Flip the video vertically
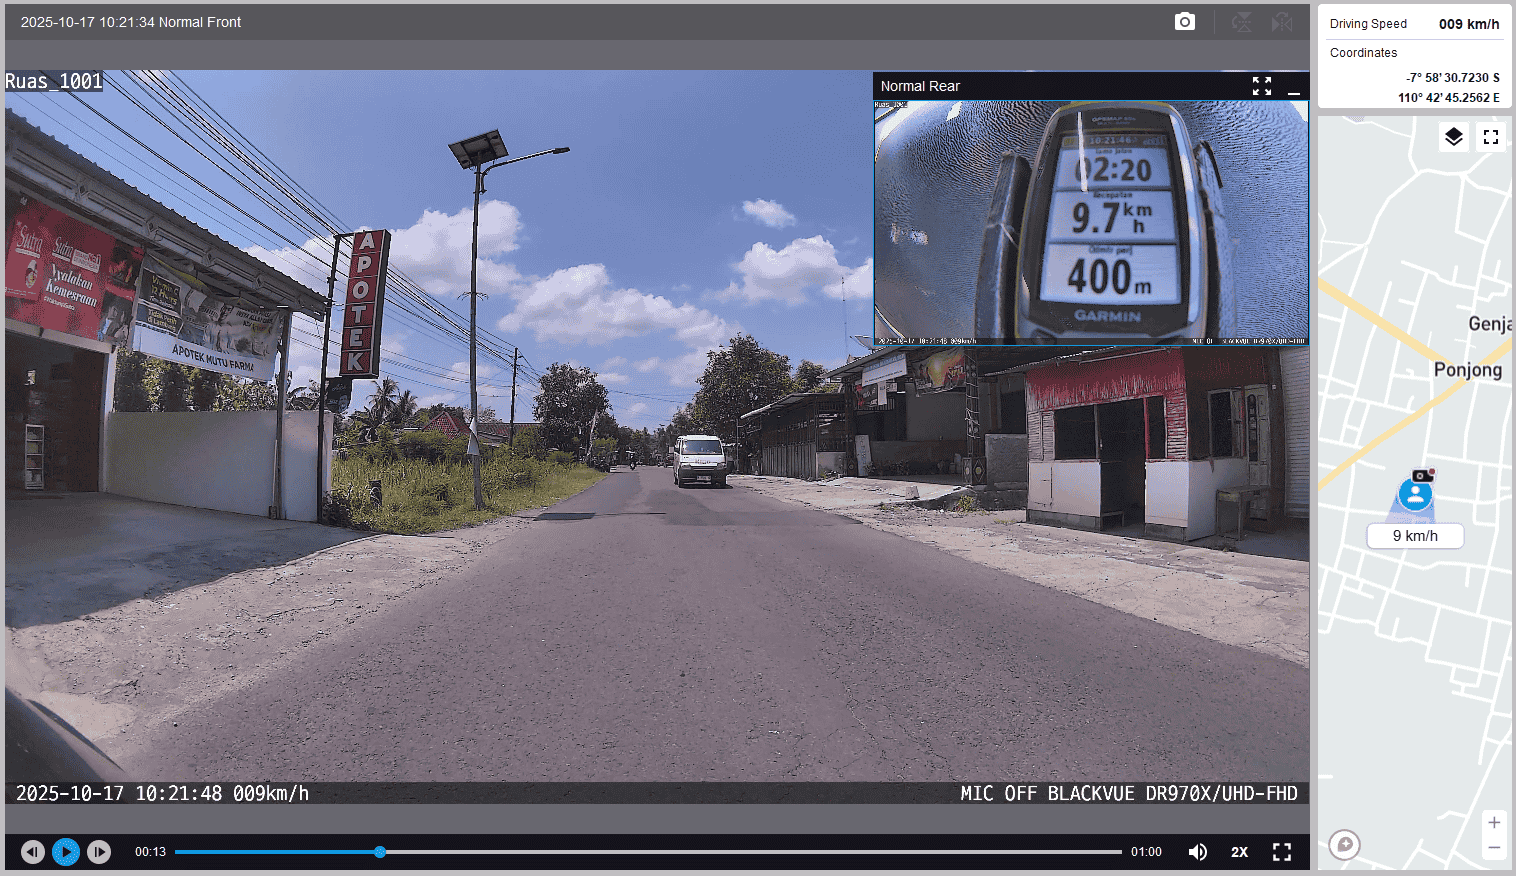 [1241, 22]
